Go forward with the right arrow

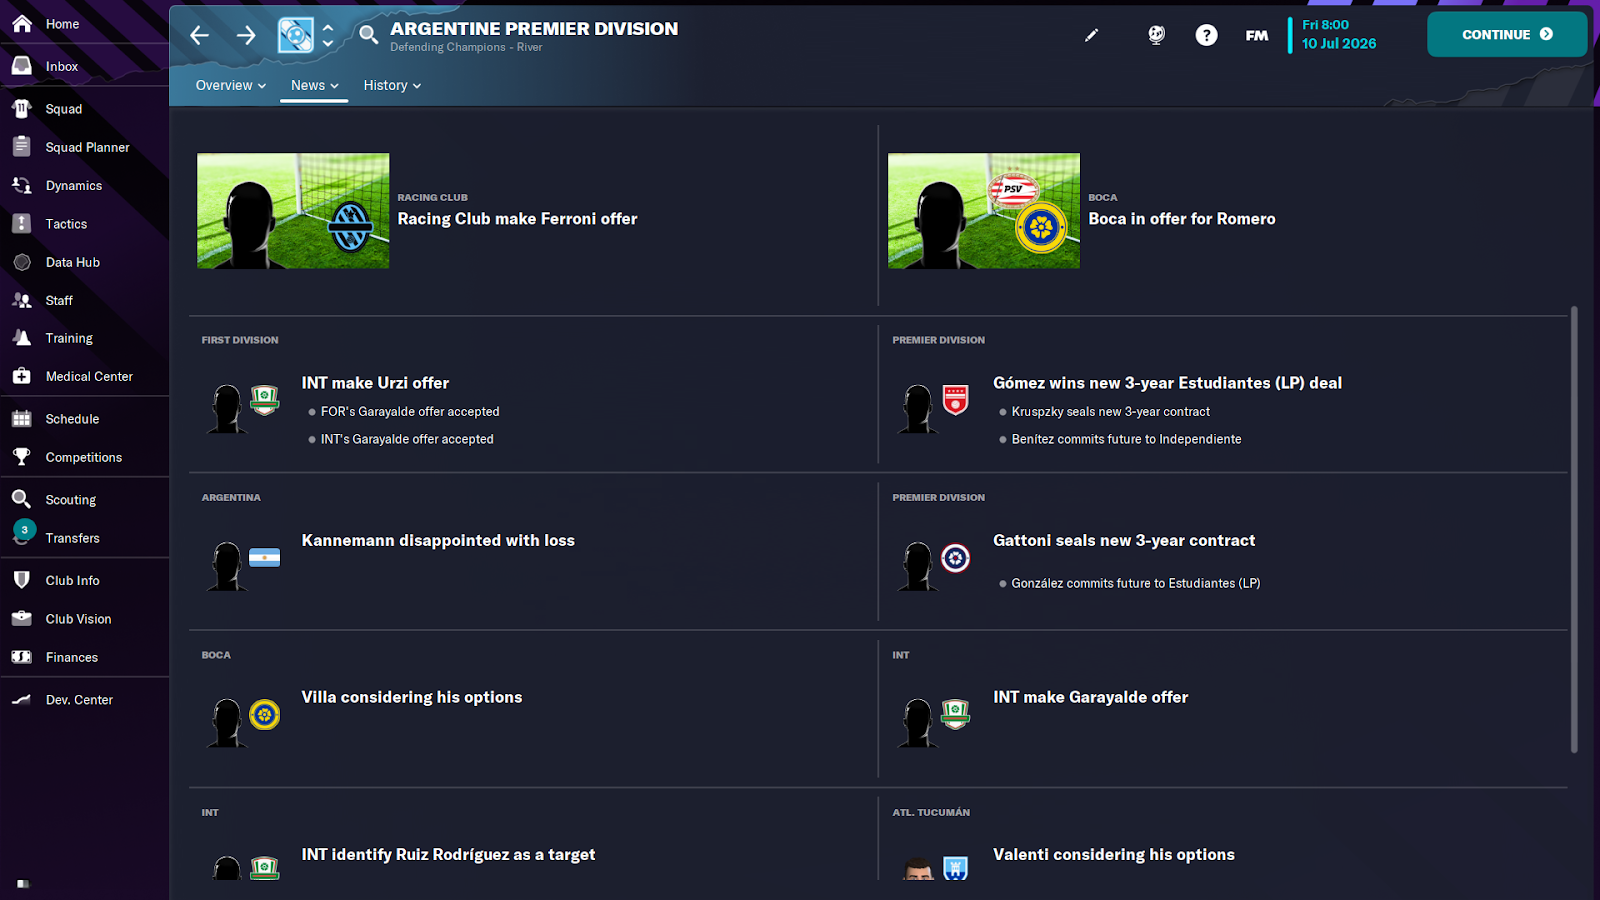[x=246, y=36]
